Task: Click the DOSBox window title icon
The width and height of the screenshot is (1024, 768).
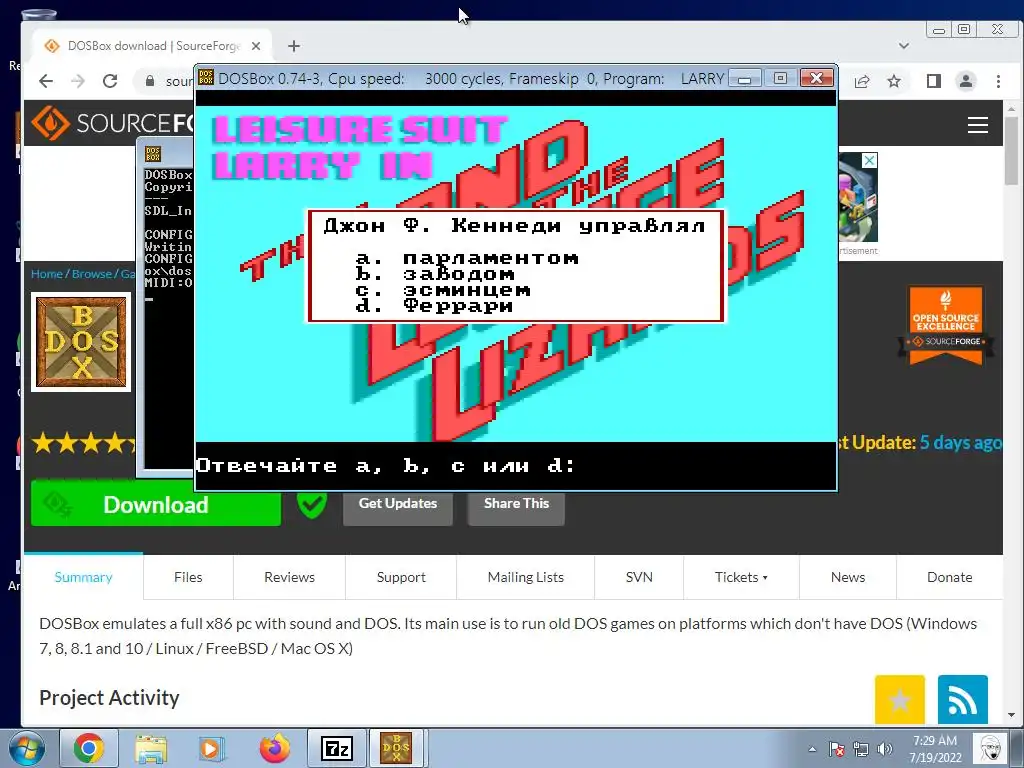Action: [206, 78]
